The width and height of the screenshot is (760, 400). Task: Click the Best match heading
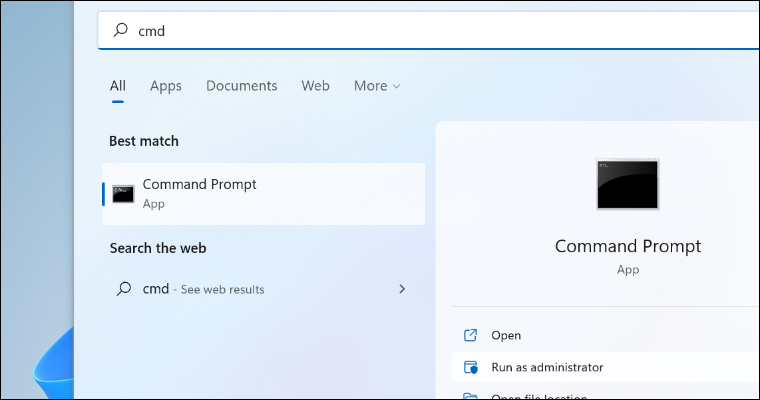click(144, 141)
